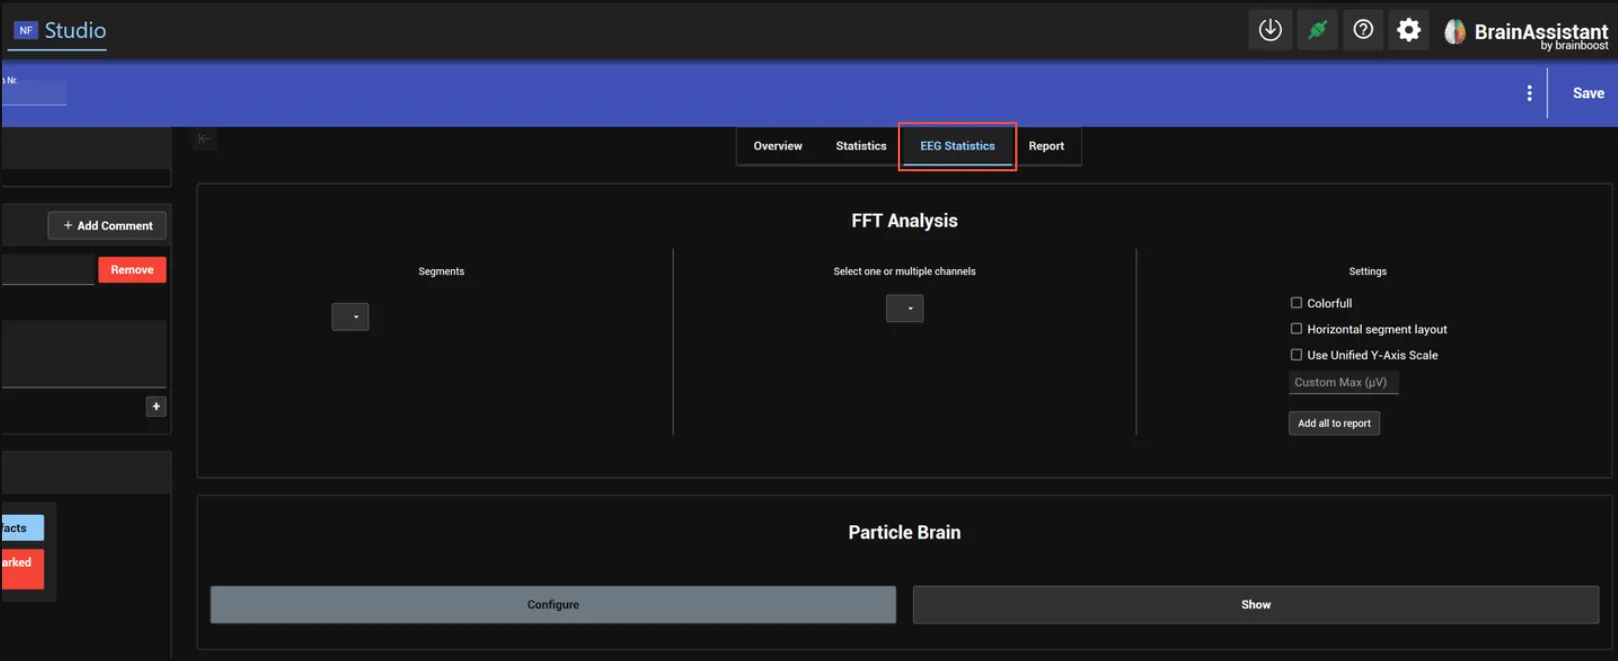Click the Segments label
This screenshot has width=1618, height=661.
(441, 271)
